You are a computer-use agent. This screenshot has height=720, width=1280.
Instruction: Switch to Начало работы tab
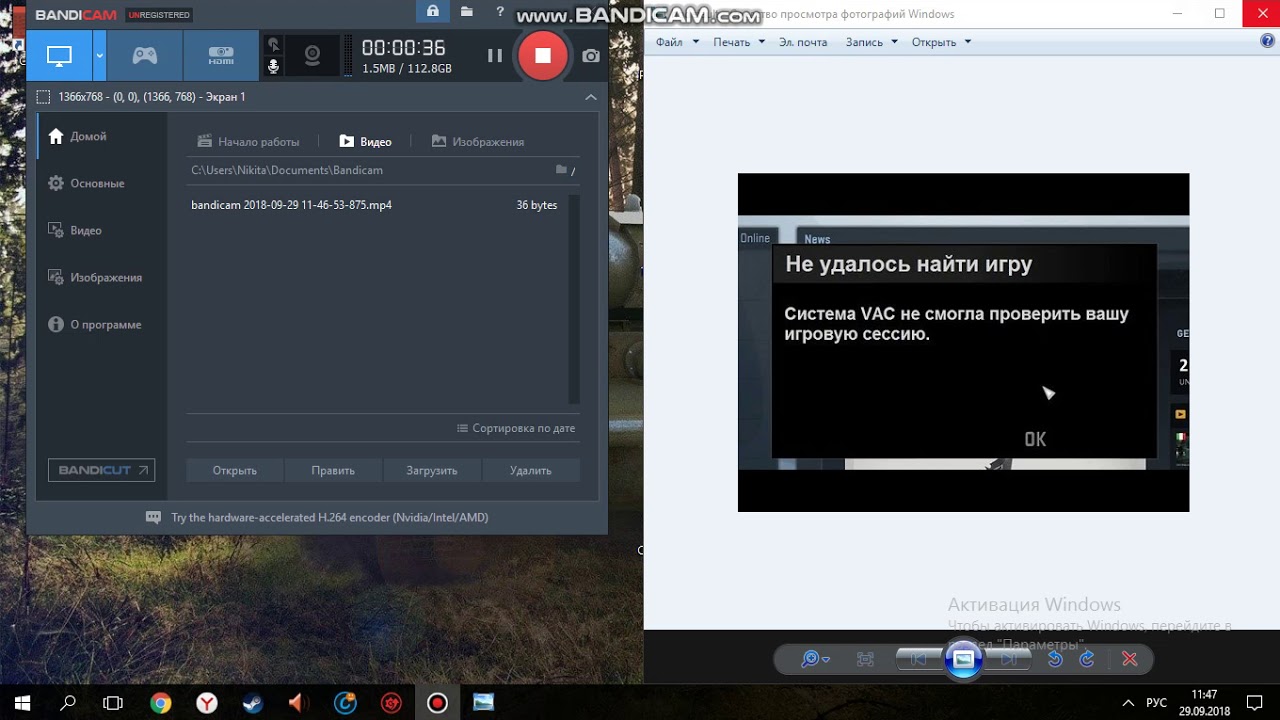249,142
